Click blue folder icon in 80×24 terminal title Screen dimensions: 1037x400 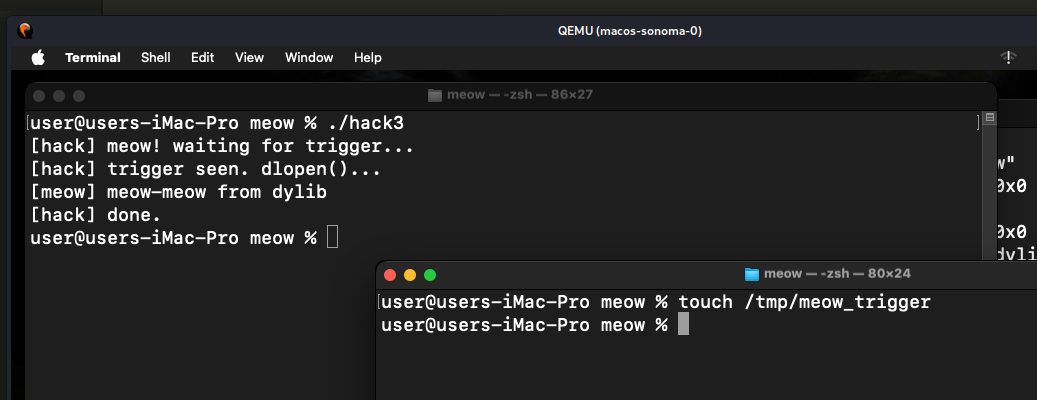point(751,274)
